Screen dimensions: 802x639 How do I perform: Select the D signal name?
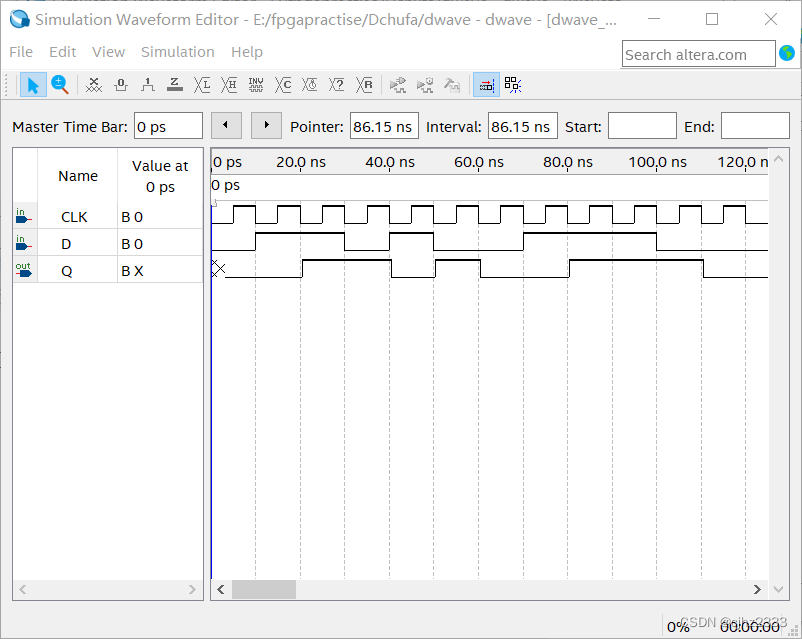click(66, 244)
